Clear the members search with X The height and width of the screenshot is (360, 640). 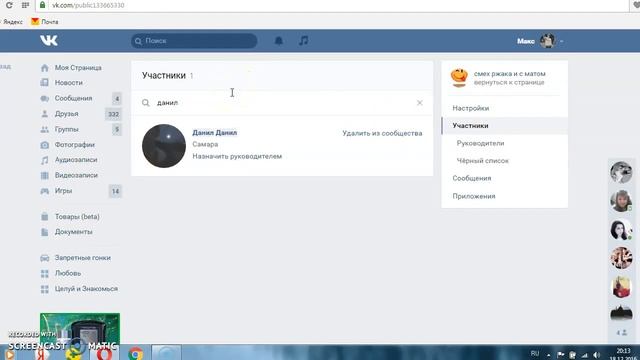point(420,103)
